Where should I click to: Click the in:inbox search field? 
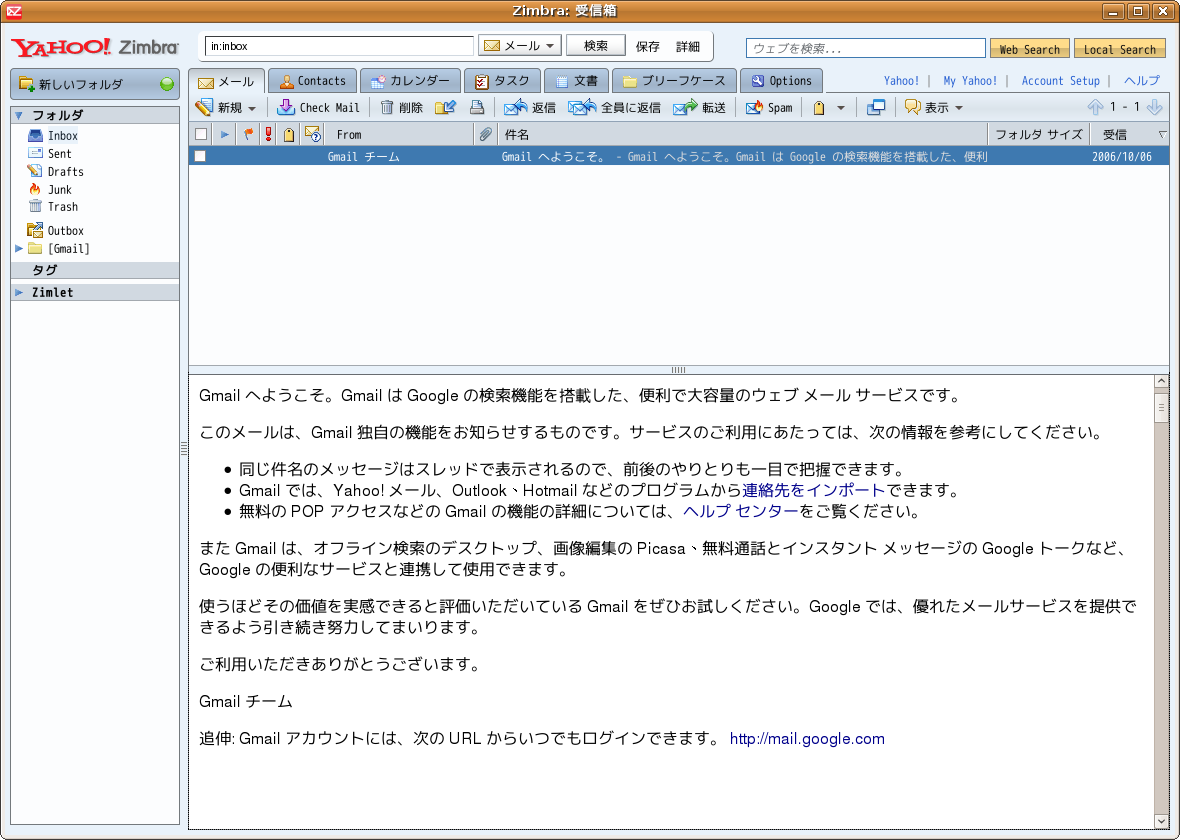coord(339,46)
